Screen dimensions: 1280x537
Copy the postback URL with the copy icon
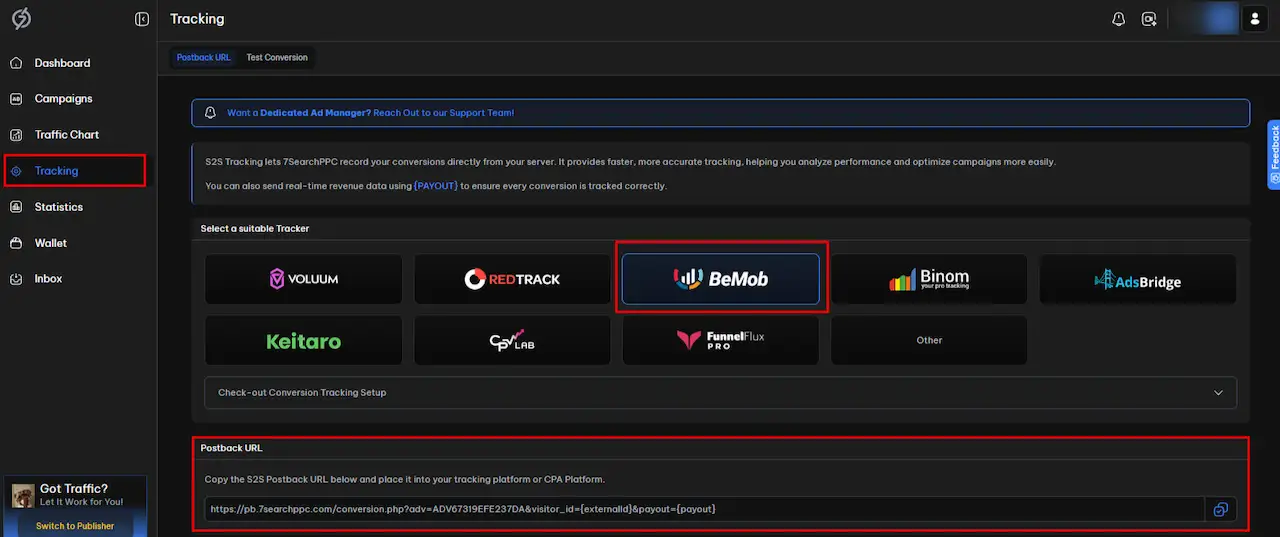coord(1220,509)
